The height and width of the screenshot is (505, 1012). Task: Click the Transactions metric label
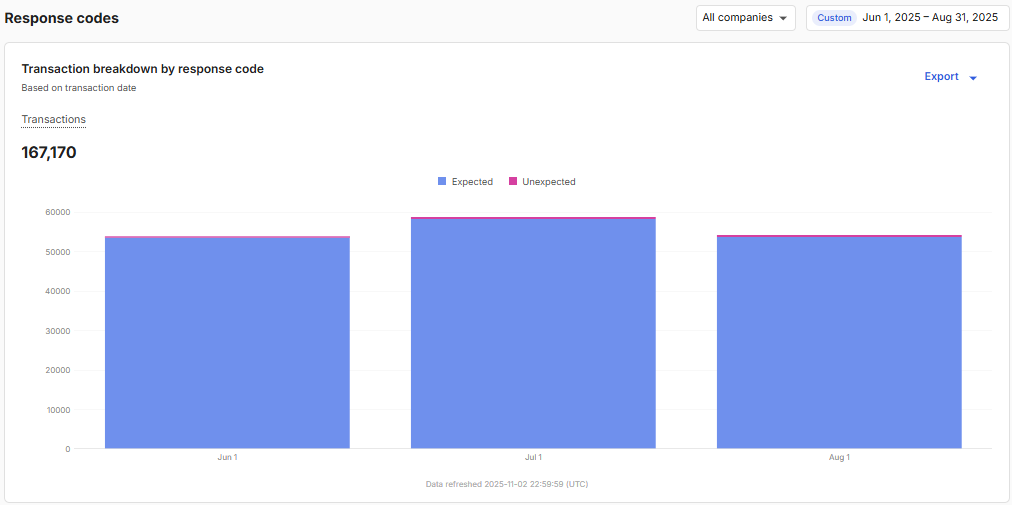(54, 119)
